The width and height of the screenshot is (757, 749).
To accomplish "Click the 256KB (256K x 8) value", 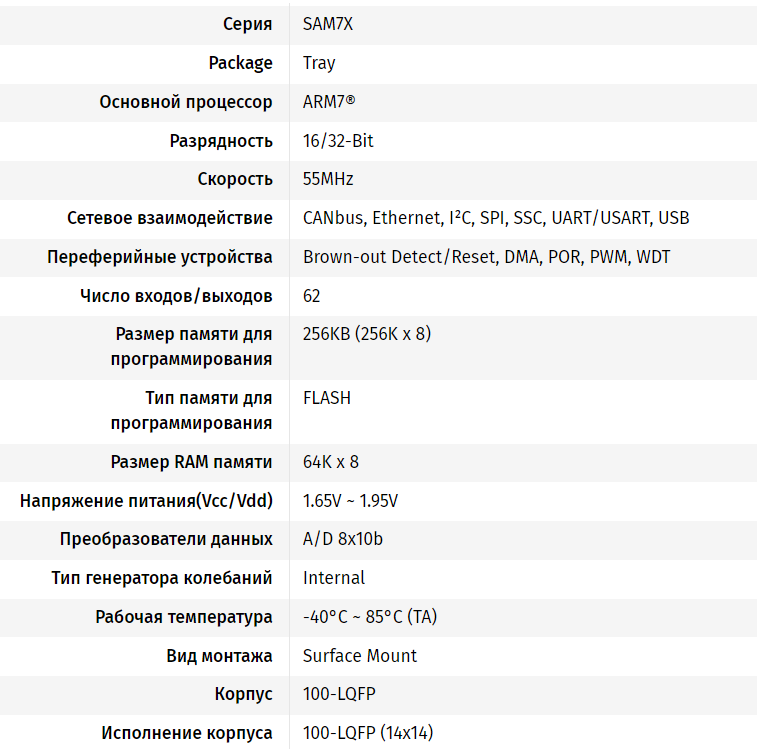I will click(x=367, y=334).
